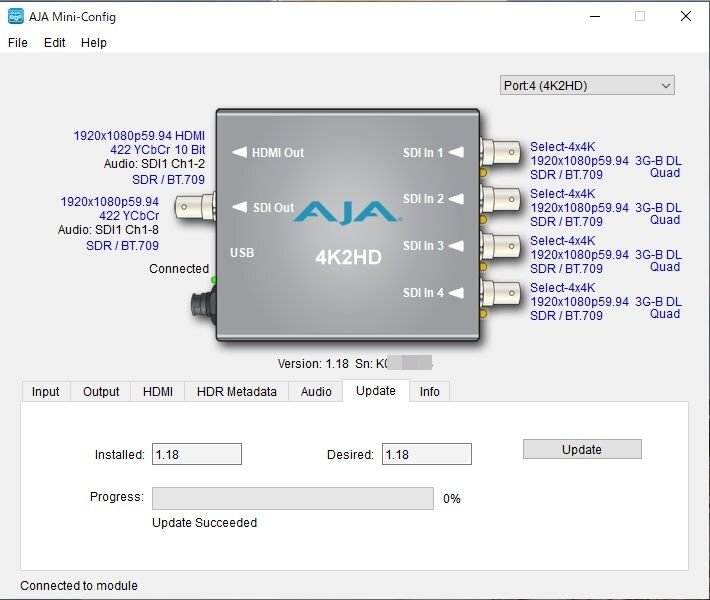Screen dimensions: 710x600
Task: Click the SDI In 3 BNC connector
Action: pos(502,246)
